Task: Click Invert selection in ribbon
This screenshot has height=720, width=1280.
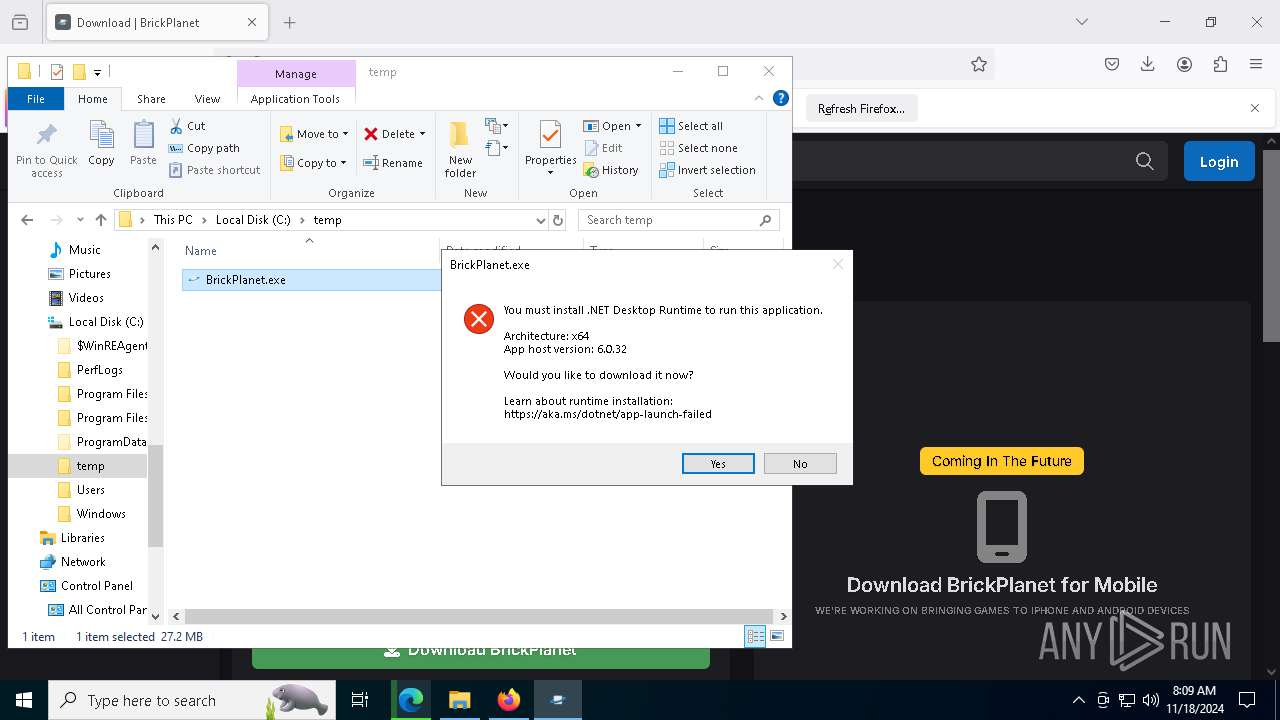Action: [707, 170]
